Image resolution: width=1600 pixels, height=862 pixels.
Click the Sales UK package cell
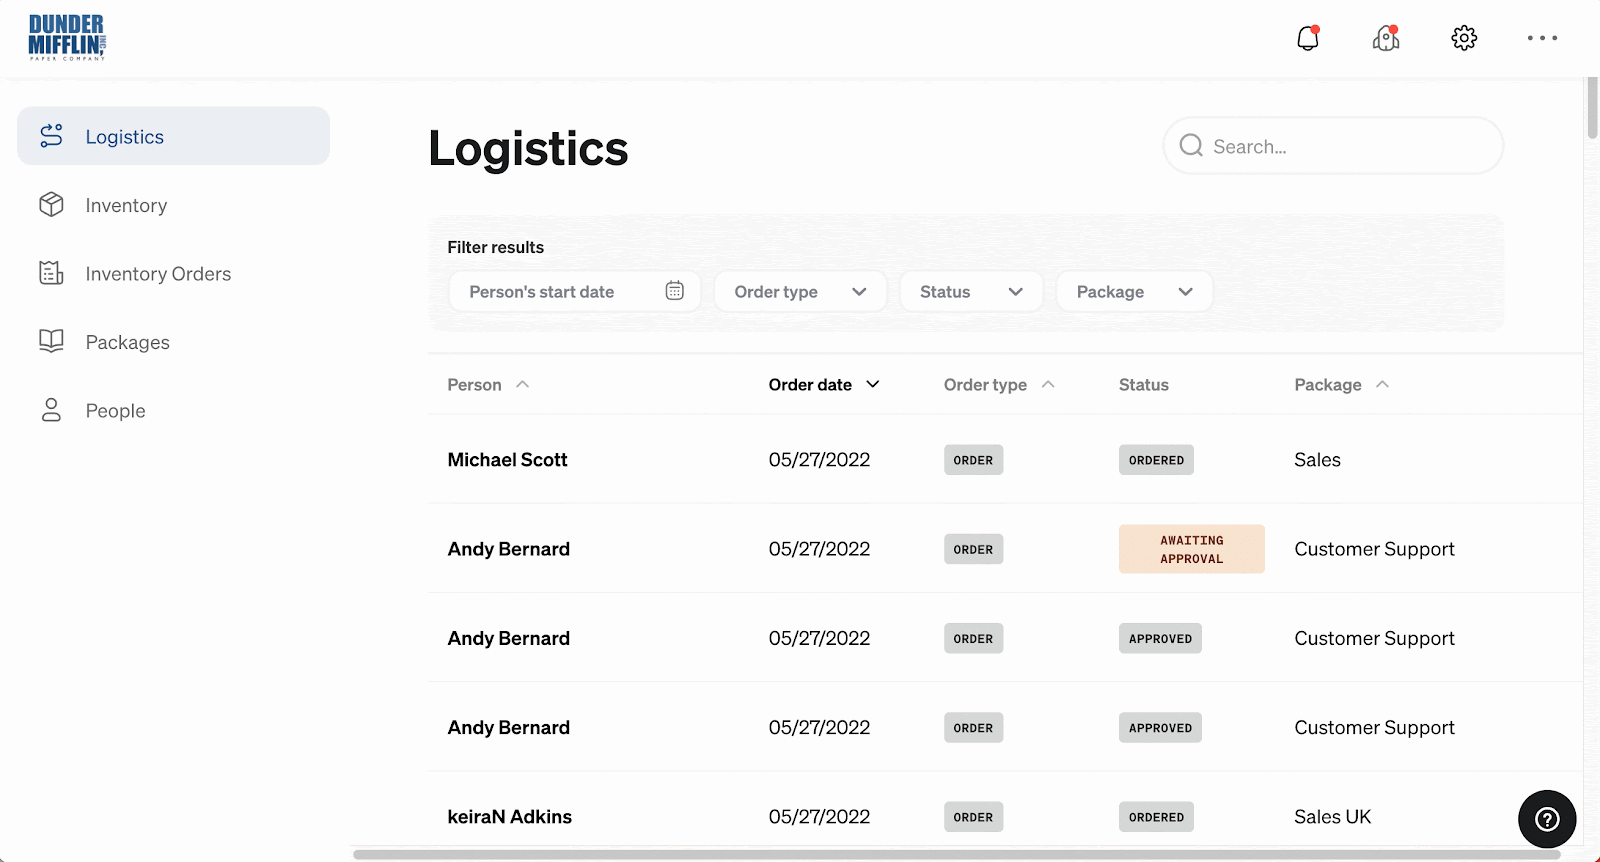click(x=1332, y=817)
